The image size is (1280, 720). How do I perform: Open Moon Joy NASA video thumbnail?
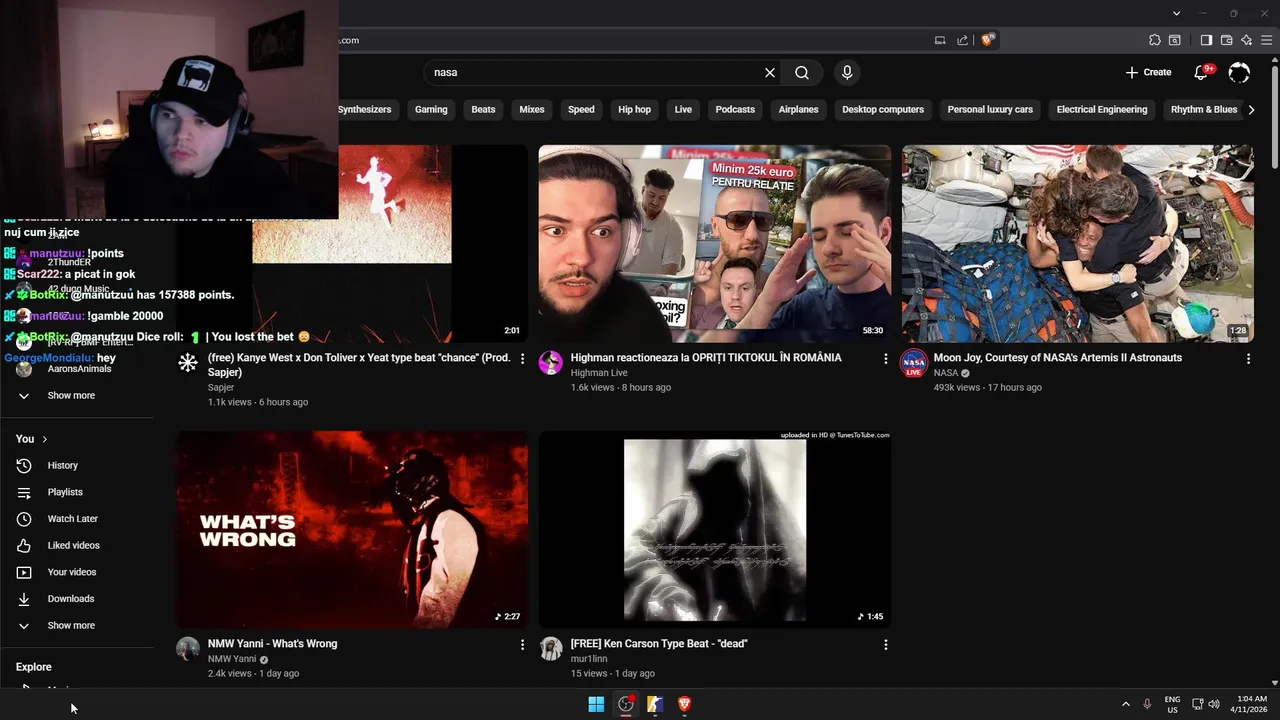click(1077, 243)
